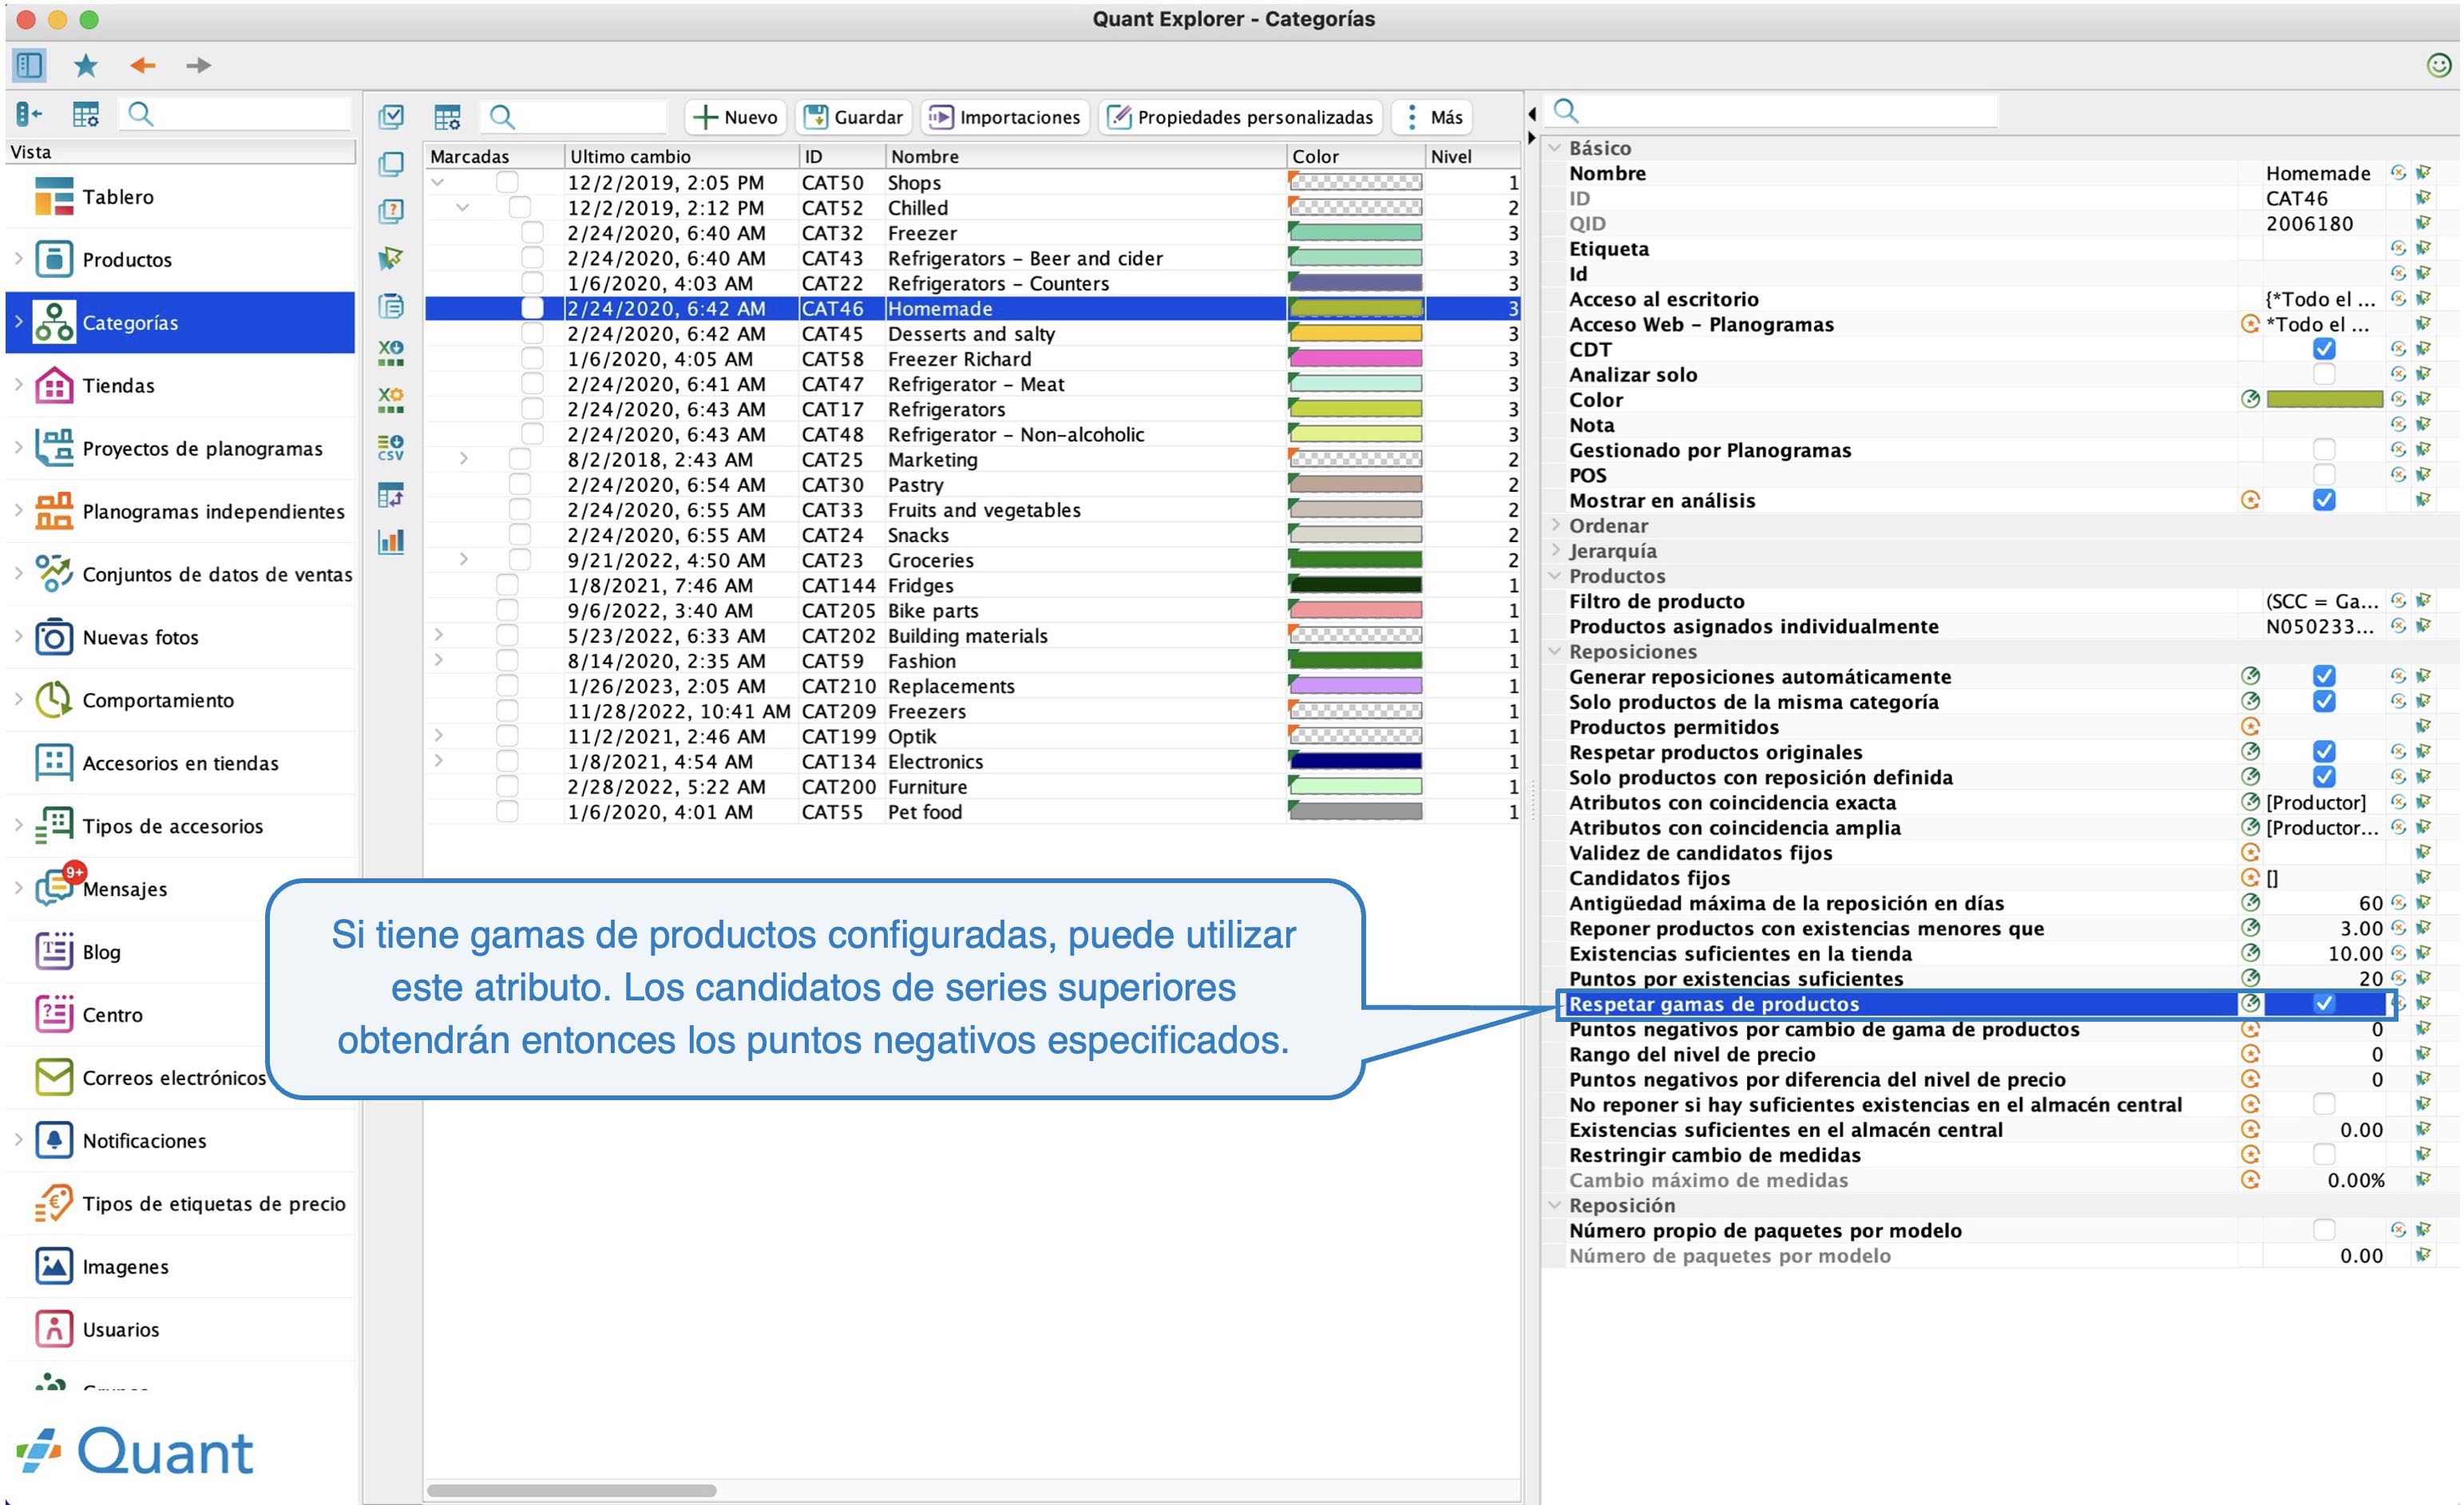Collapse the Reposiciones properties section
Screen dimensions: 2464x1505
[1556, 651]
